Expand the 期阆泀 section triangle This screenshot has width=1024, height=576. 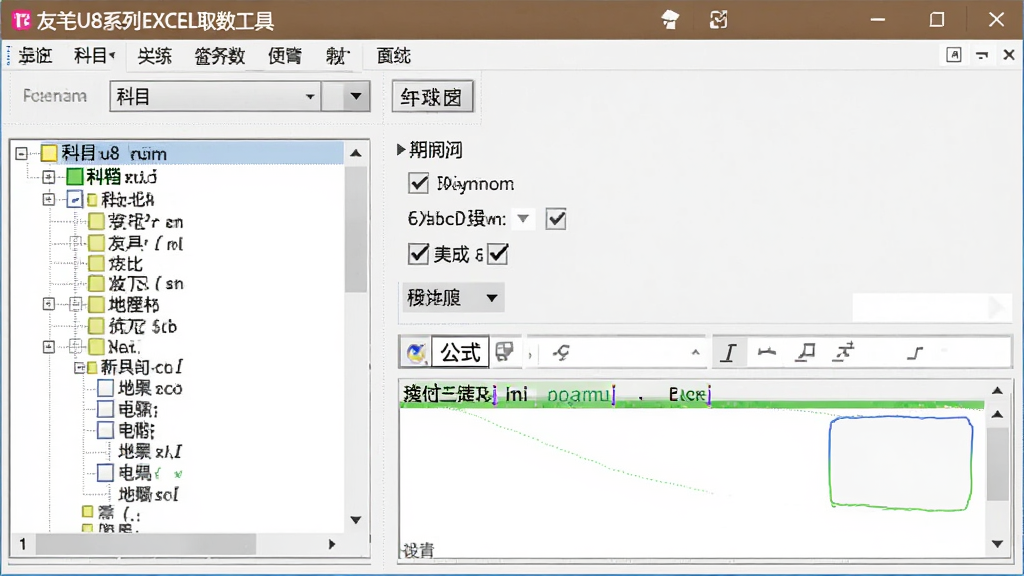[401, 150]
